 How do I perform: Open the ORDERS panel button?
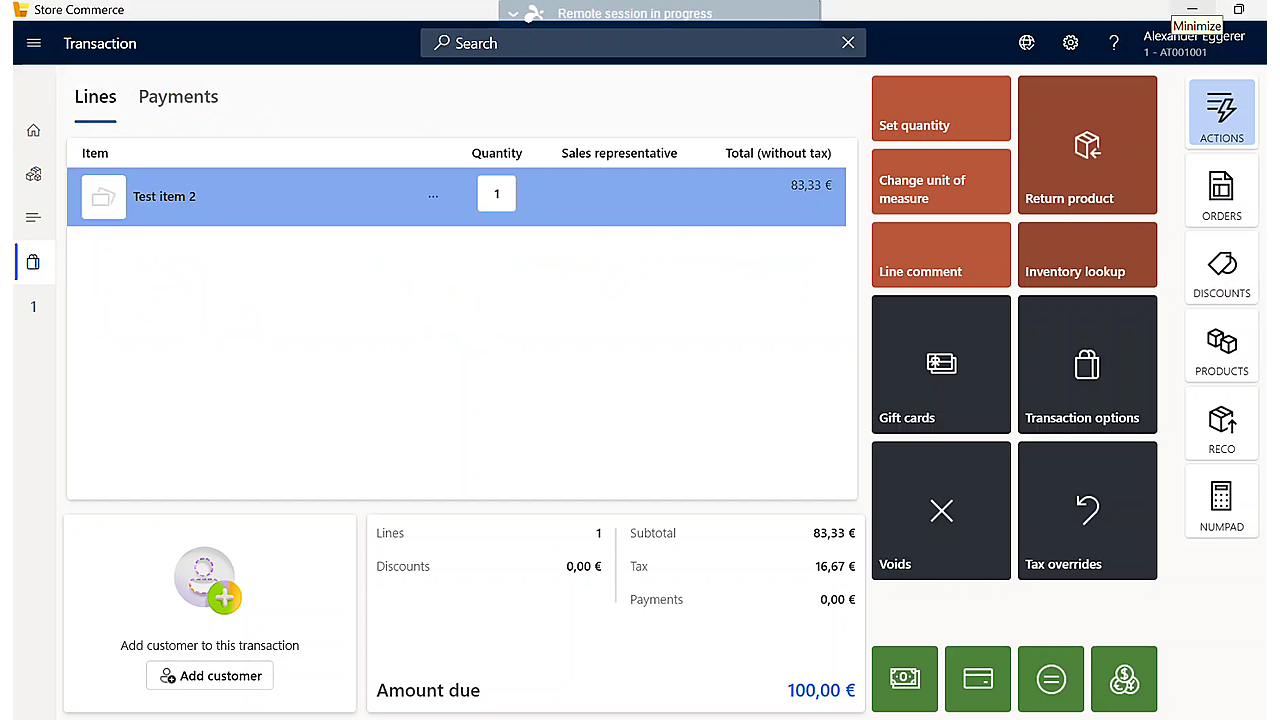pyautogui.click(x=1221, y=191)
